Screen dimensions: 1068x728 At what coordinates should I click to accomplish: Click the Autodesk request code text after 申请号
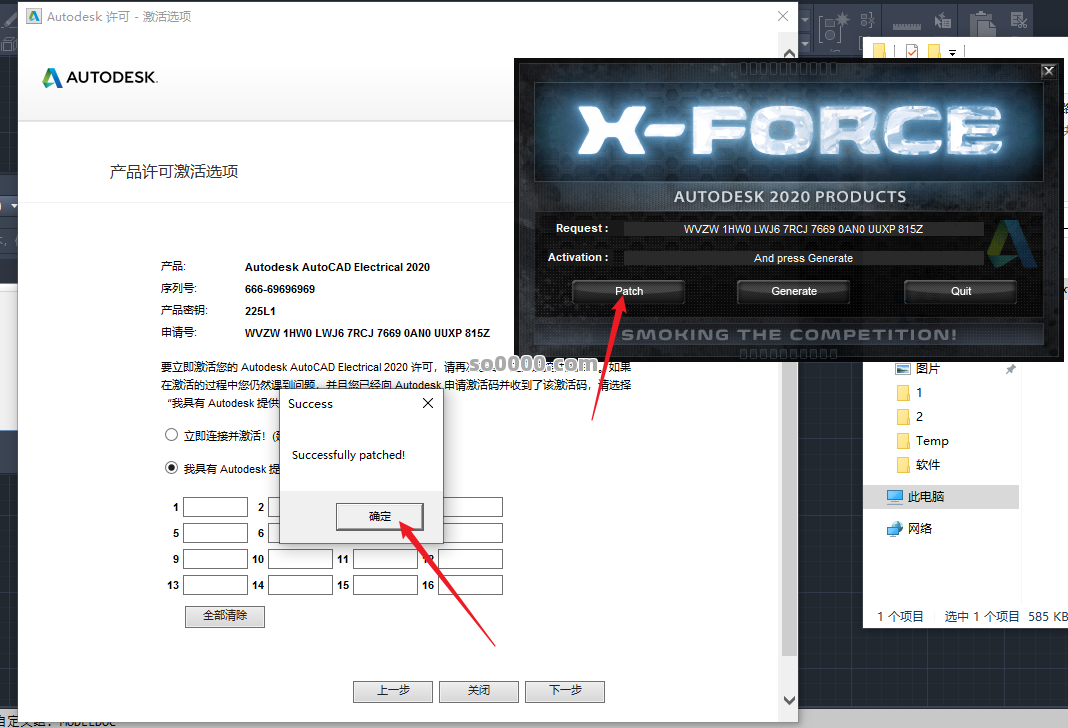click(x=367, y=334)
